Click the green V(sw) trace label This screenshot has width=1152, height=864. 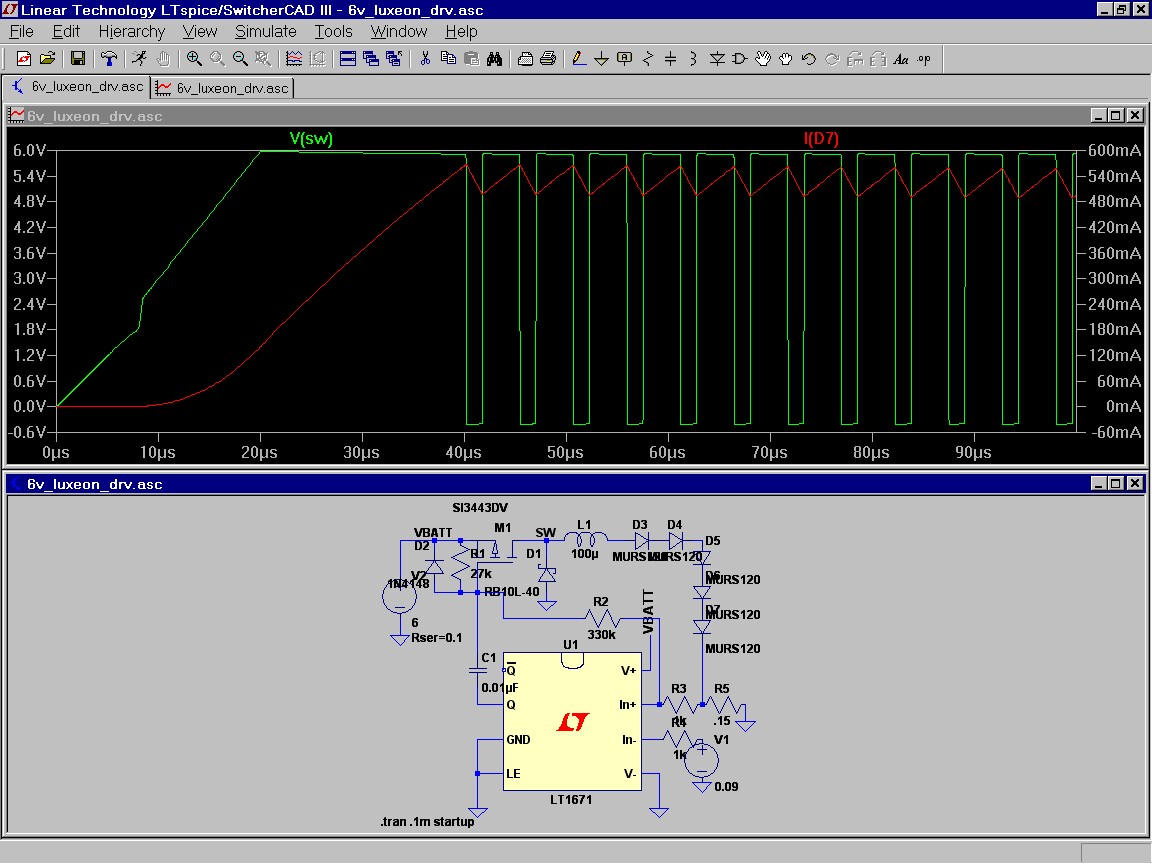point(311,138)
